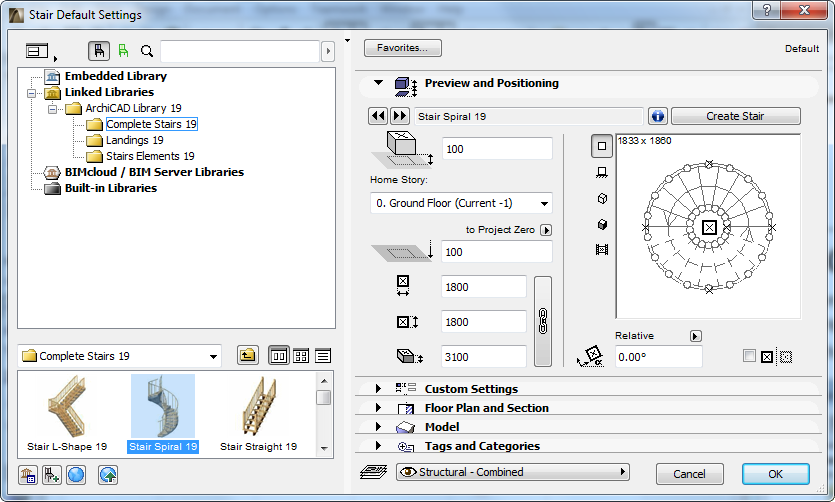This screenshot has width=835, height=502.
Task: Go to previous library part arrow
Action: coord(378,116)
